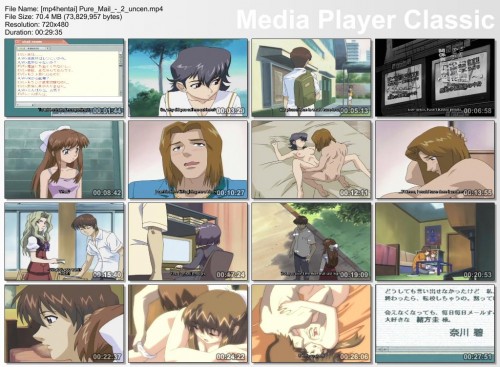500x367 pixels.
Task: Click the 00:27:51 timestamp label
Action: [x=477, y=356]
